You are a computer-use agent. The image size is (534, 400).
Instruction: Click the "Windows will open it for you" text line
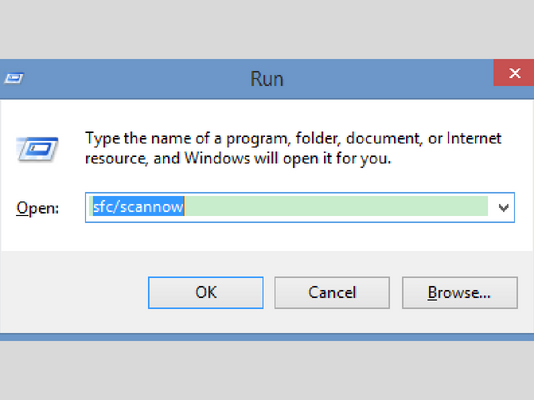[288, 159]
